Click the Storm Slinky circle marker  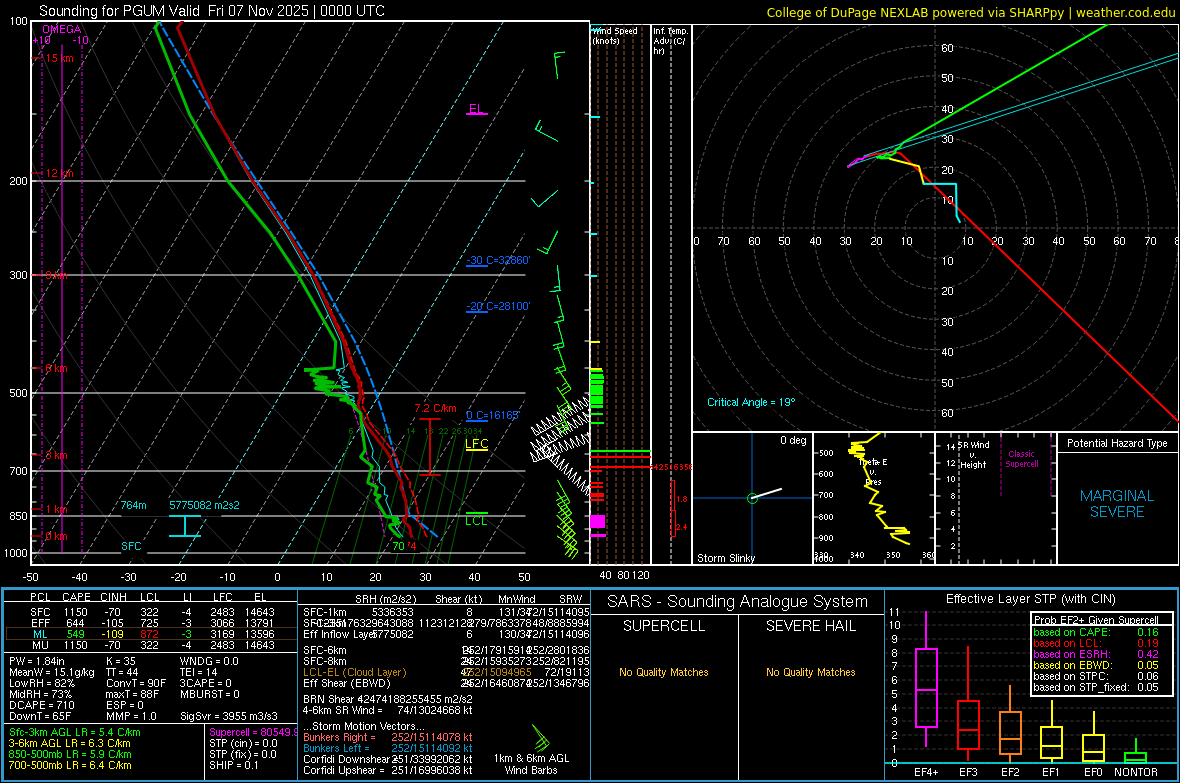pyautogui.click(x=752, y=498)
